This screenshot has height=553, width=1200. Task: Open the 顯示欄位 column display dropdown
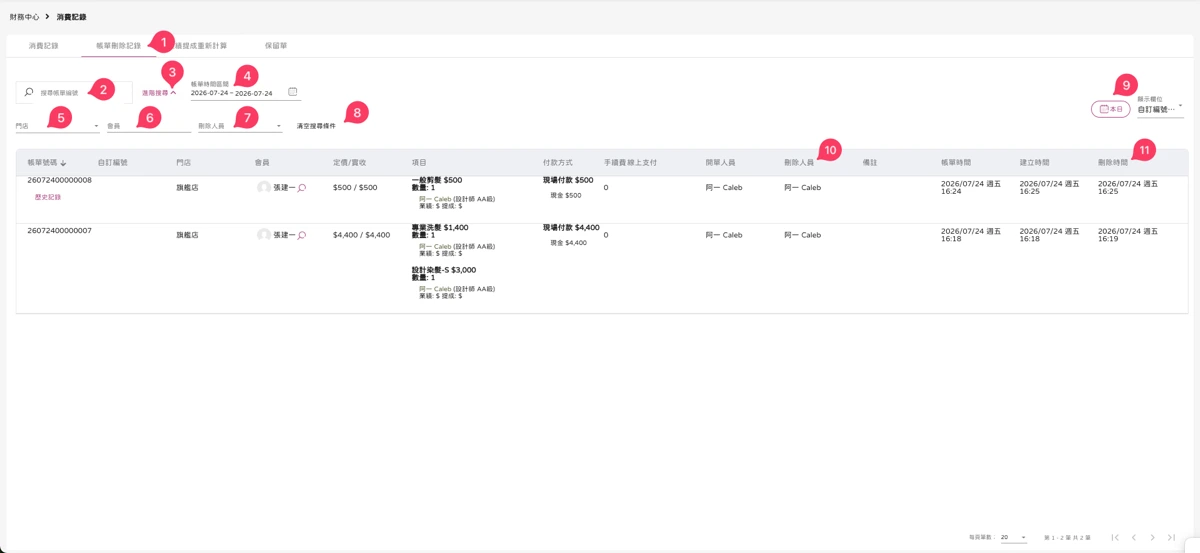[x=1160, y=108]
